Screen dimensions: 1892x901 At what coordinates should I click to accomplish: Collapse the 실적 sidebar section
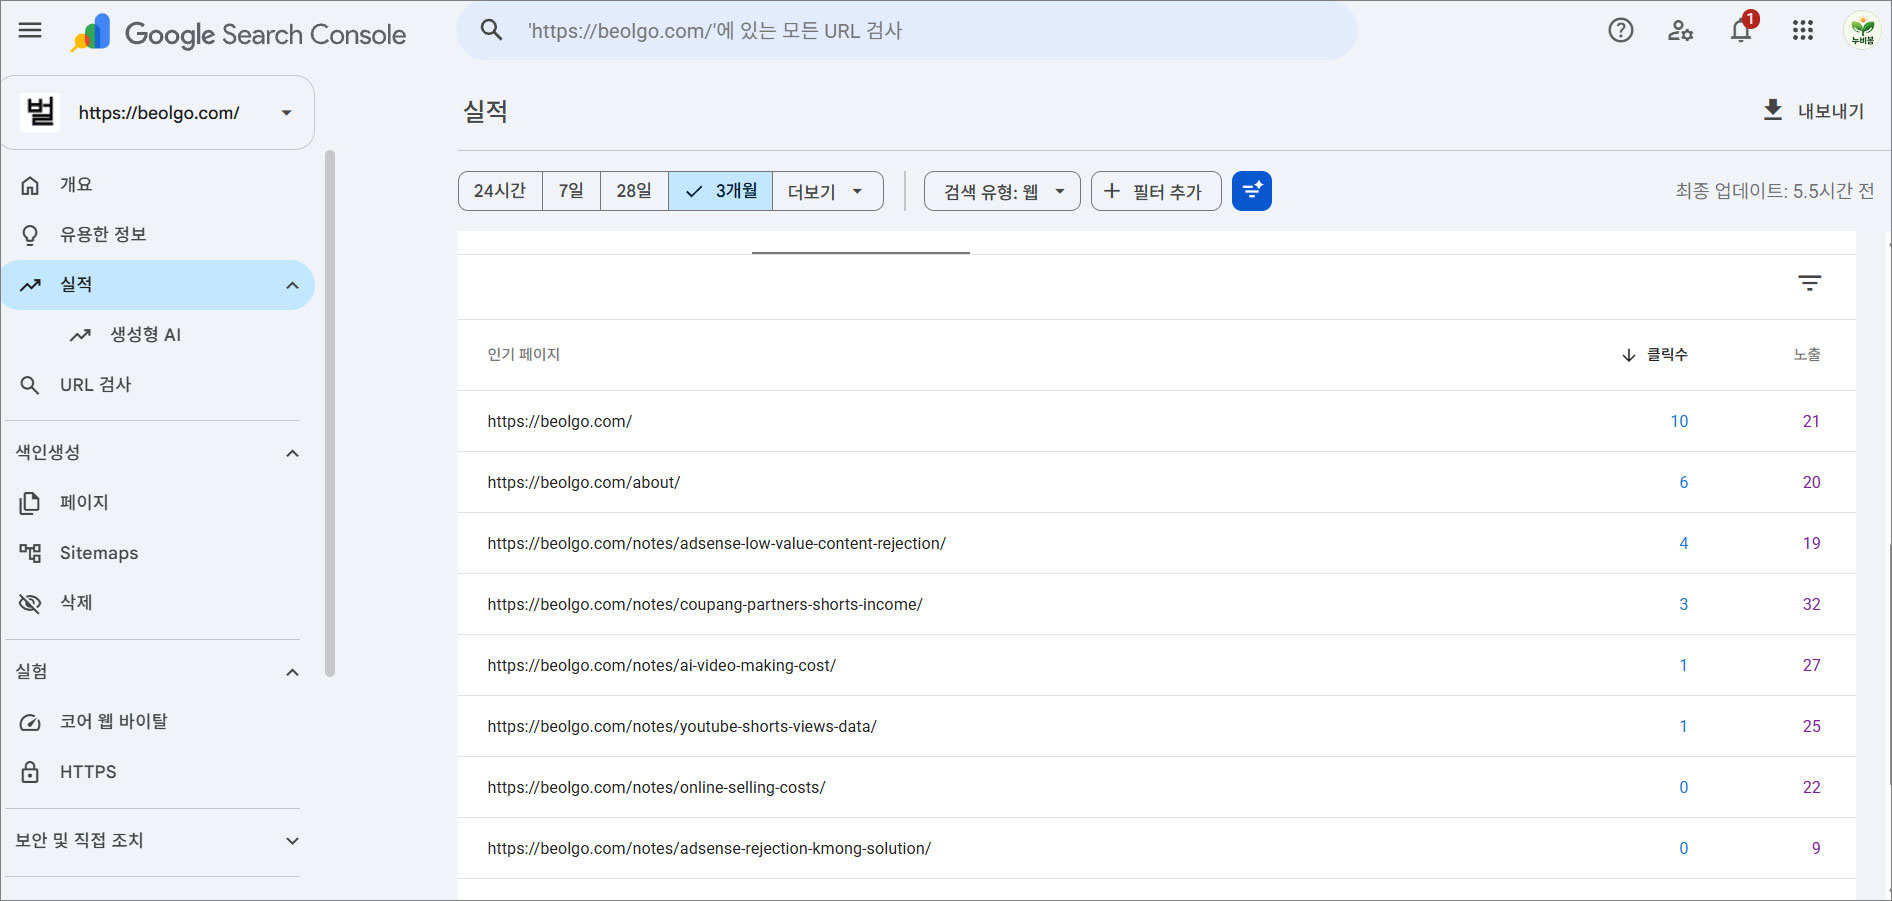292,285
